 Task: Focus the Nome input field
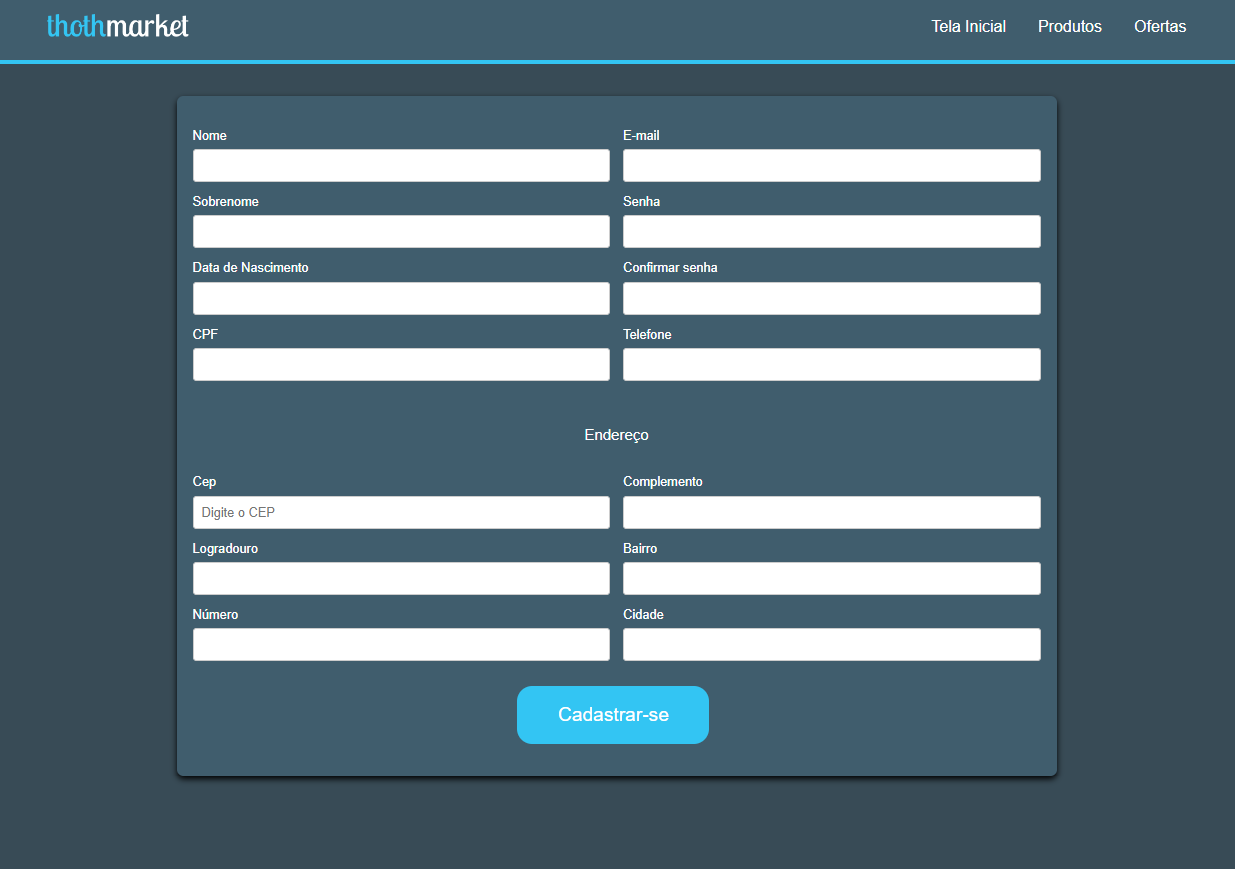(x=401, y=166)
